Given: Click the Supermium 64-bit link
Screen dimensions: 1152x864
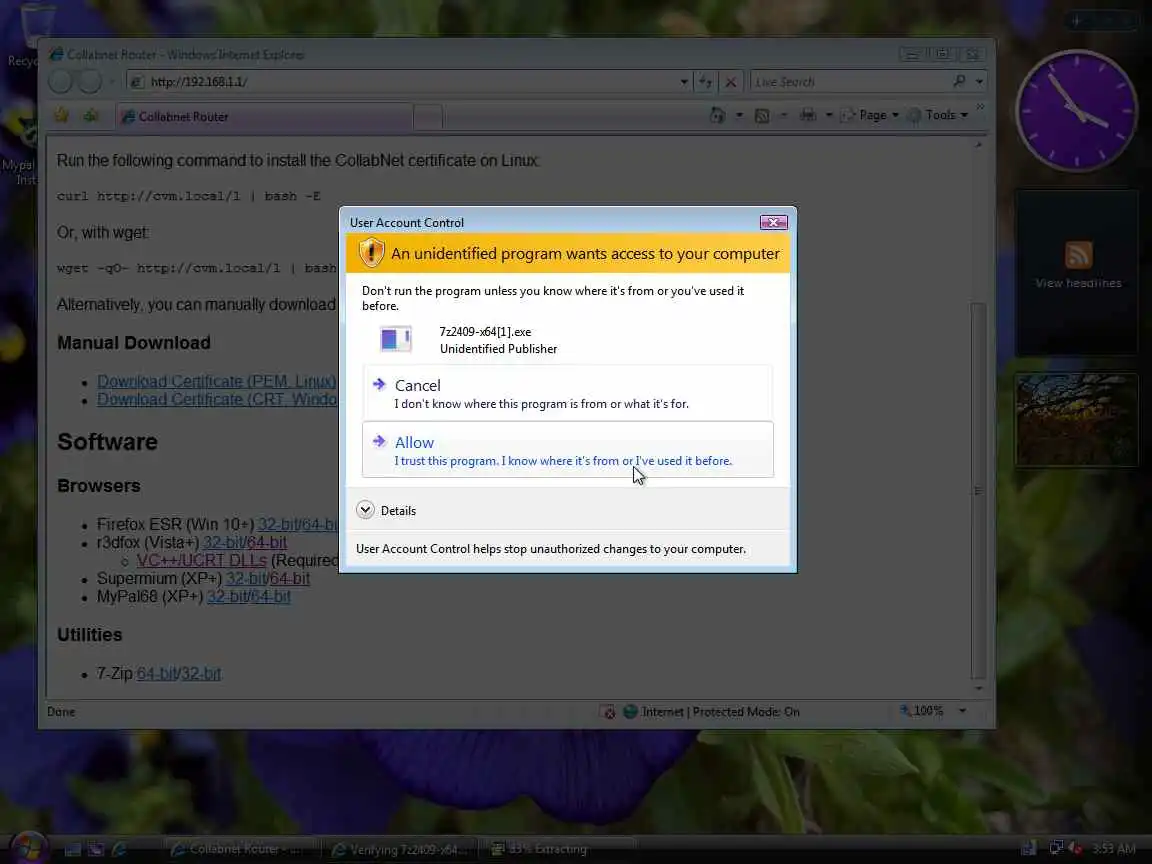Looking at the screenshot, I should pyautogui.click(x=289, y=578).
